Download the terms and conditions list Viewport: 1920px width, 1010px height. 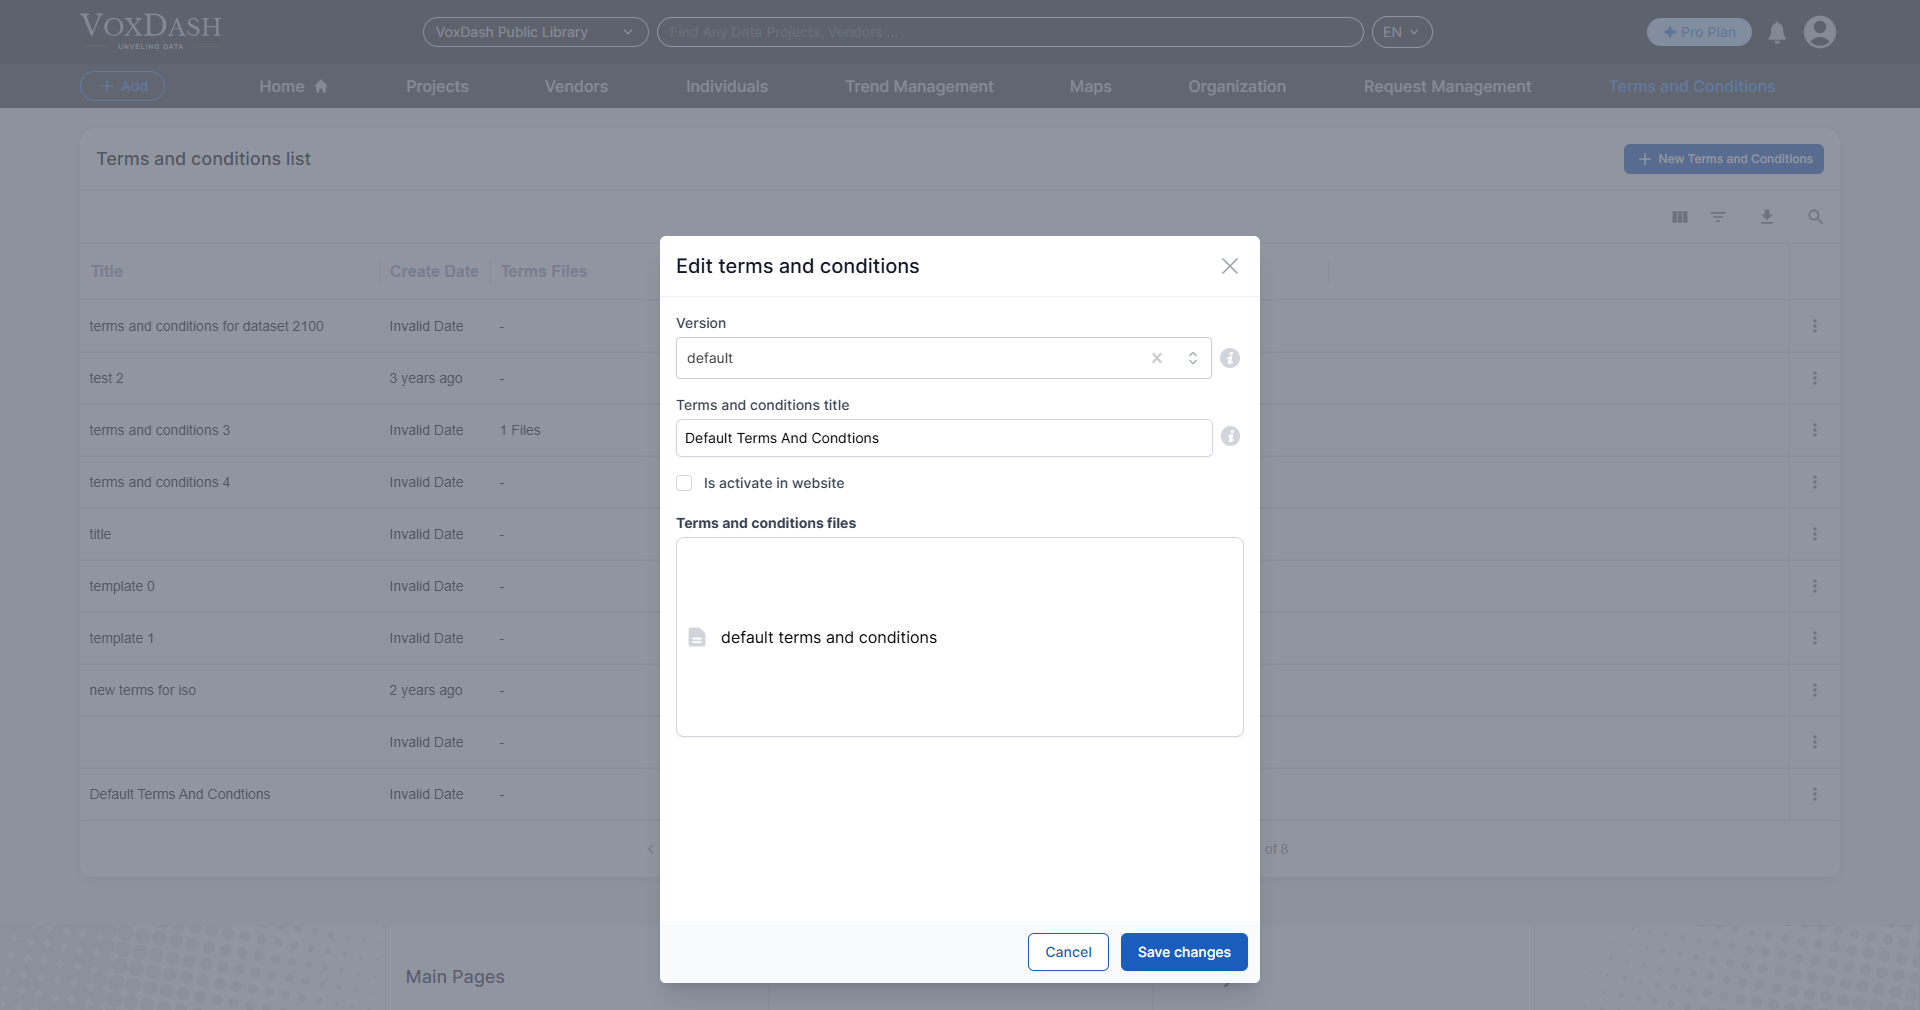(x=1766, y=217)
